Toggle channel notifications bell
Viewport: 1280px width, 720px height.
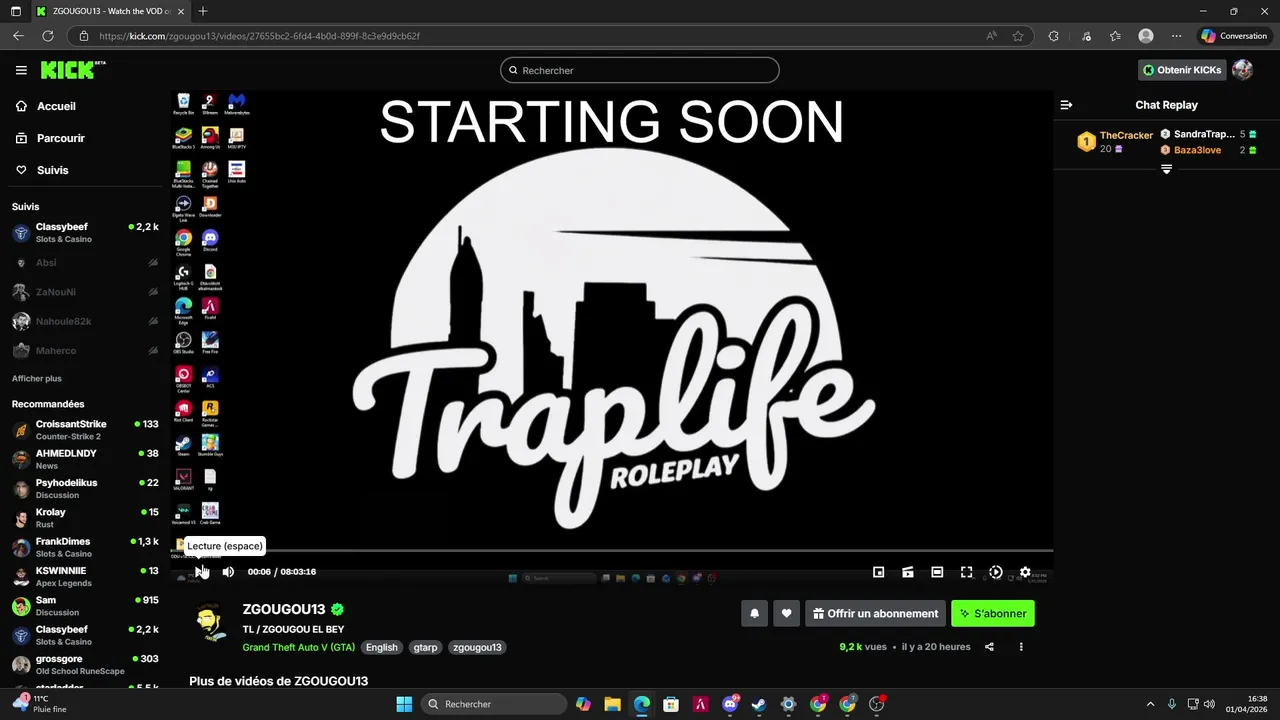(755, 613)
